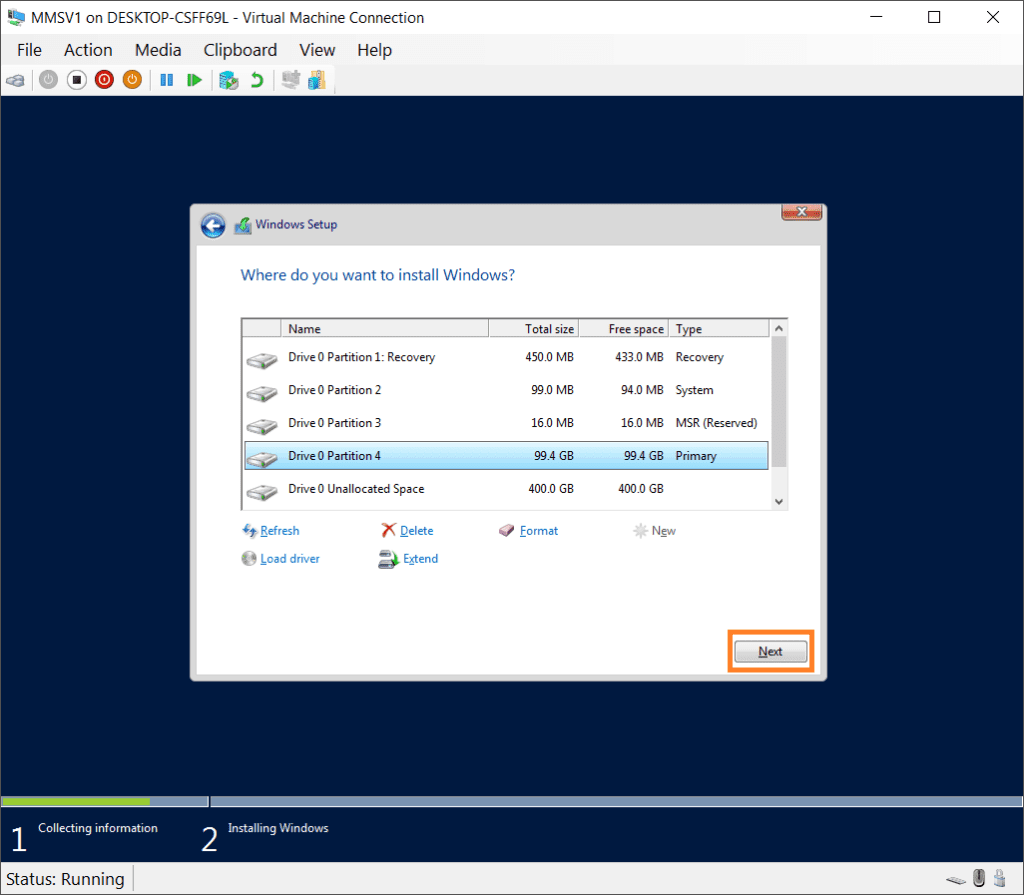
Task: Click the Total size column header
Action: [x=534, y=329]
